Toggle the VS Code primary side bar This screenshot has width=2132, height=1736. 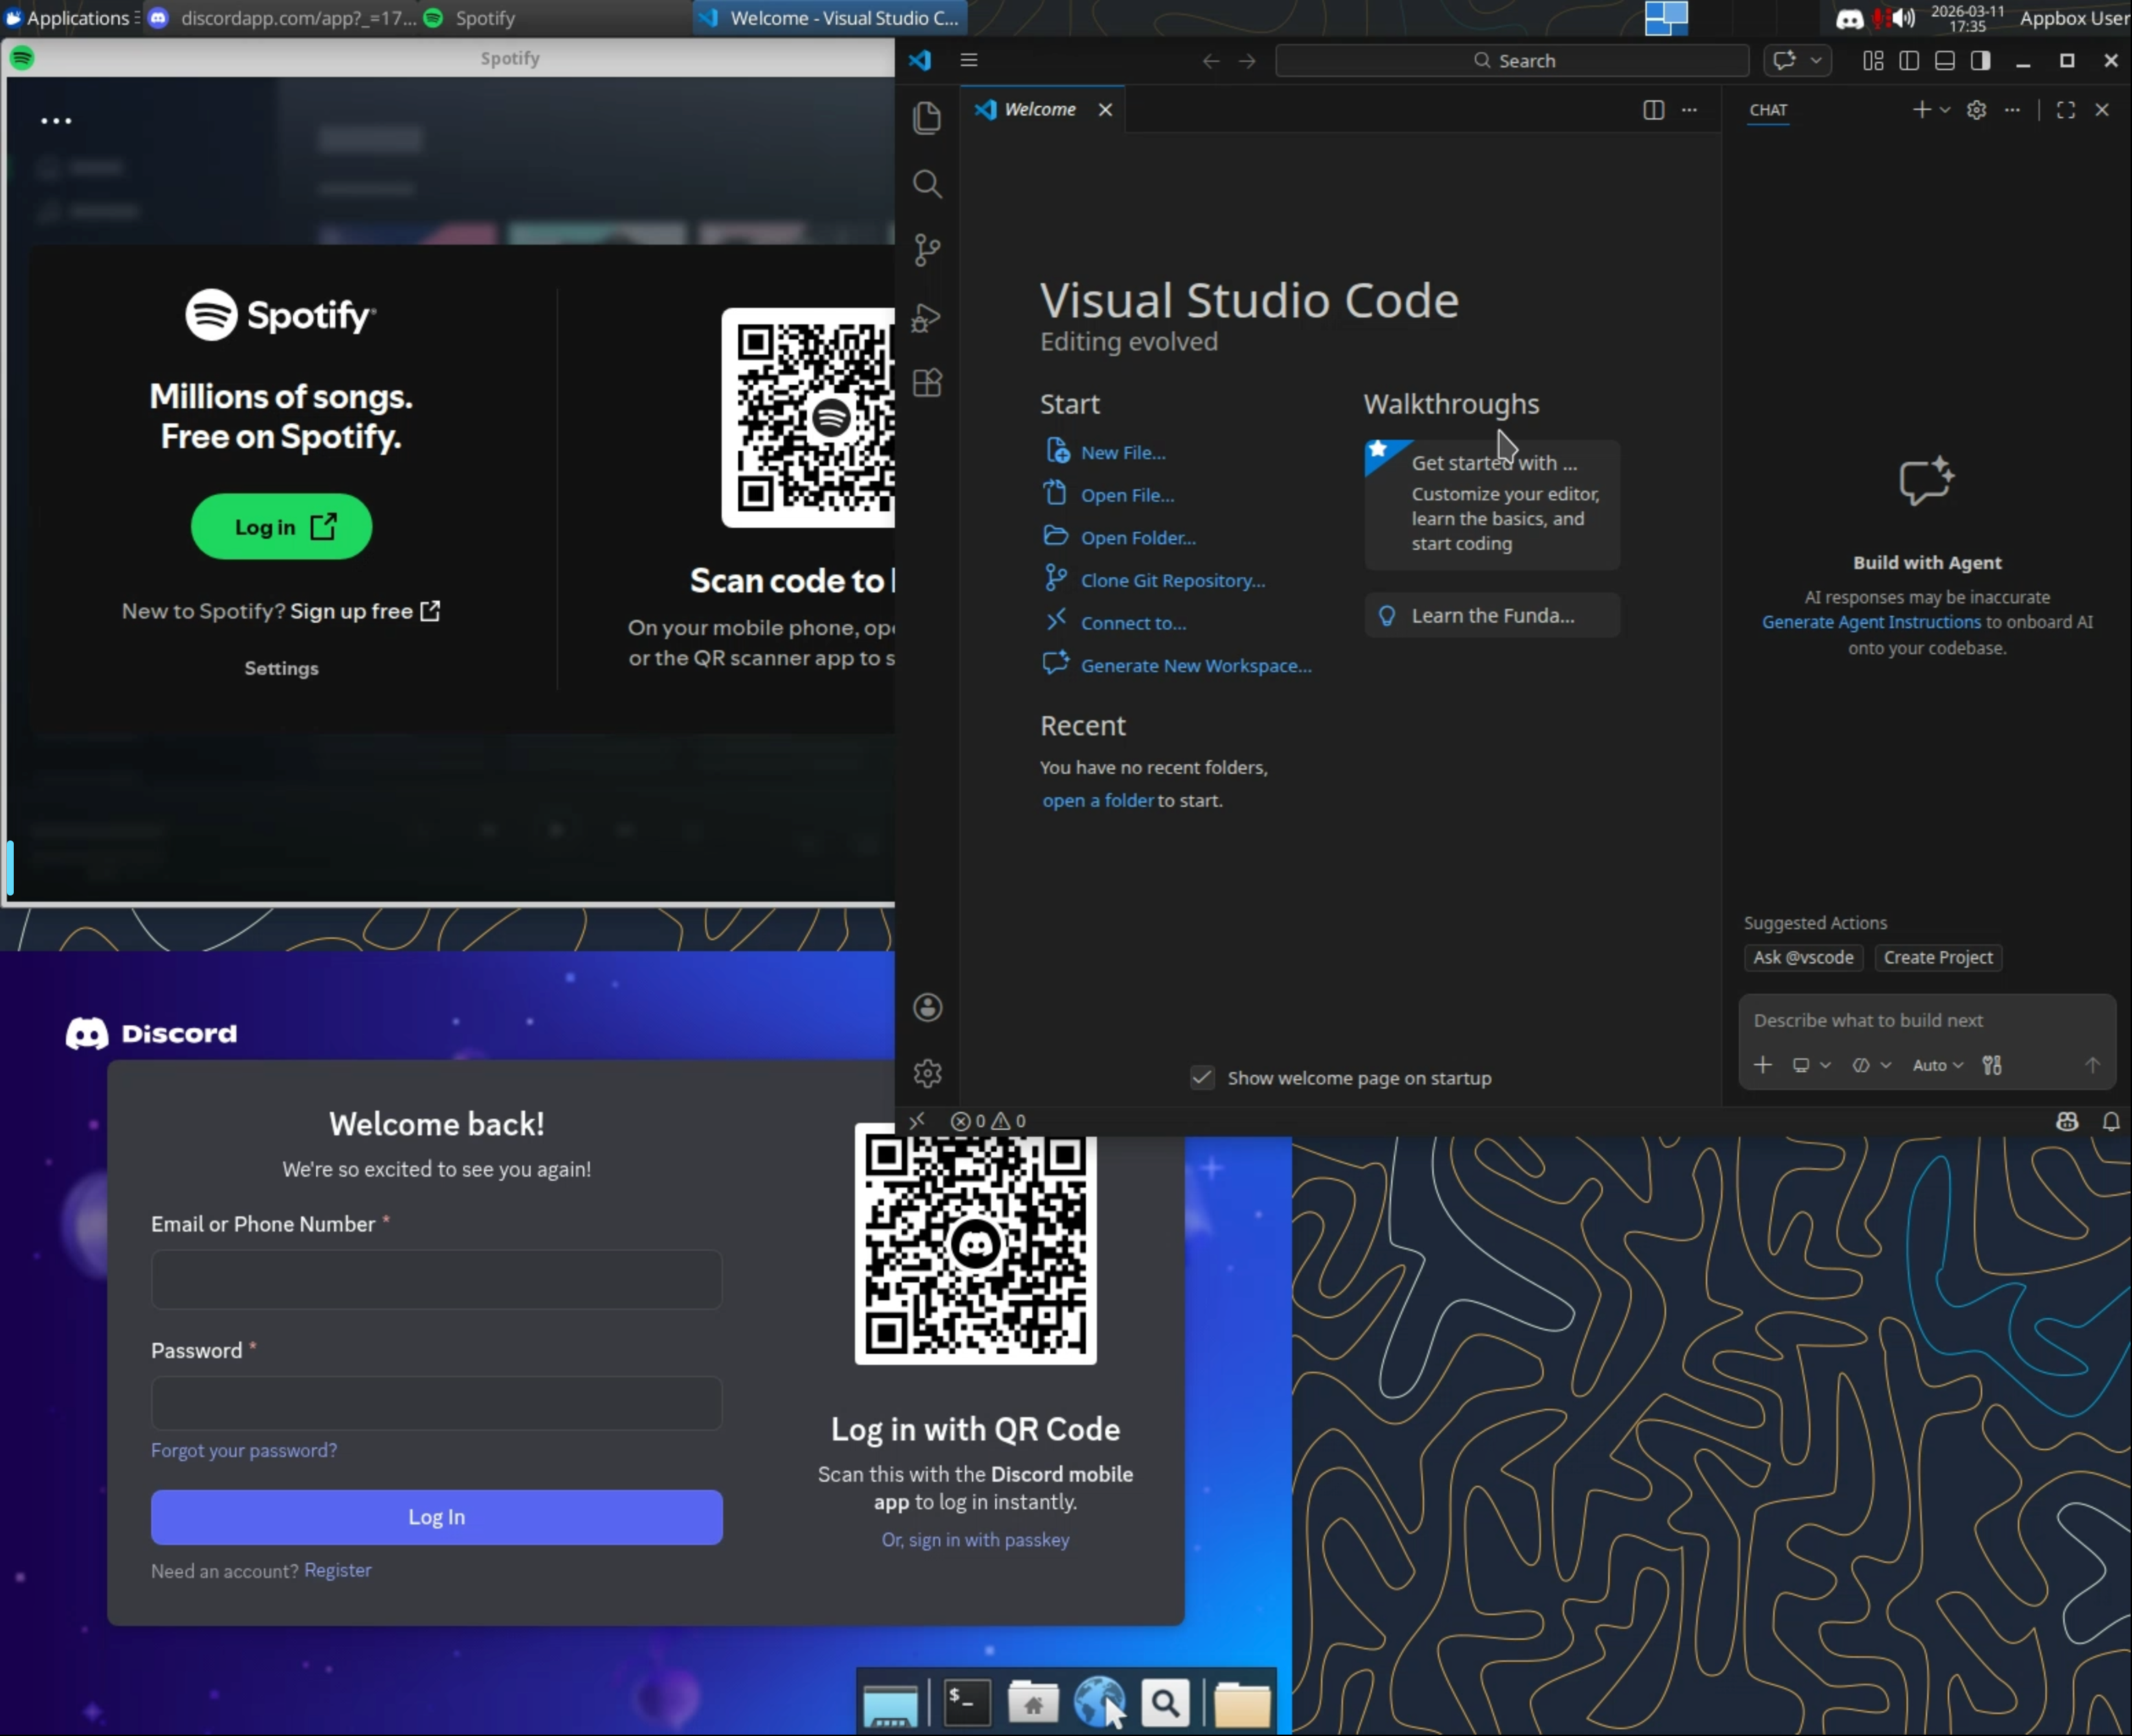tap(1909, 61)
